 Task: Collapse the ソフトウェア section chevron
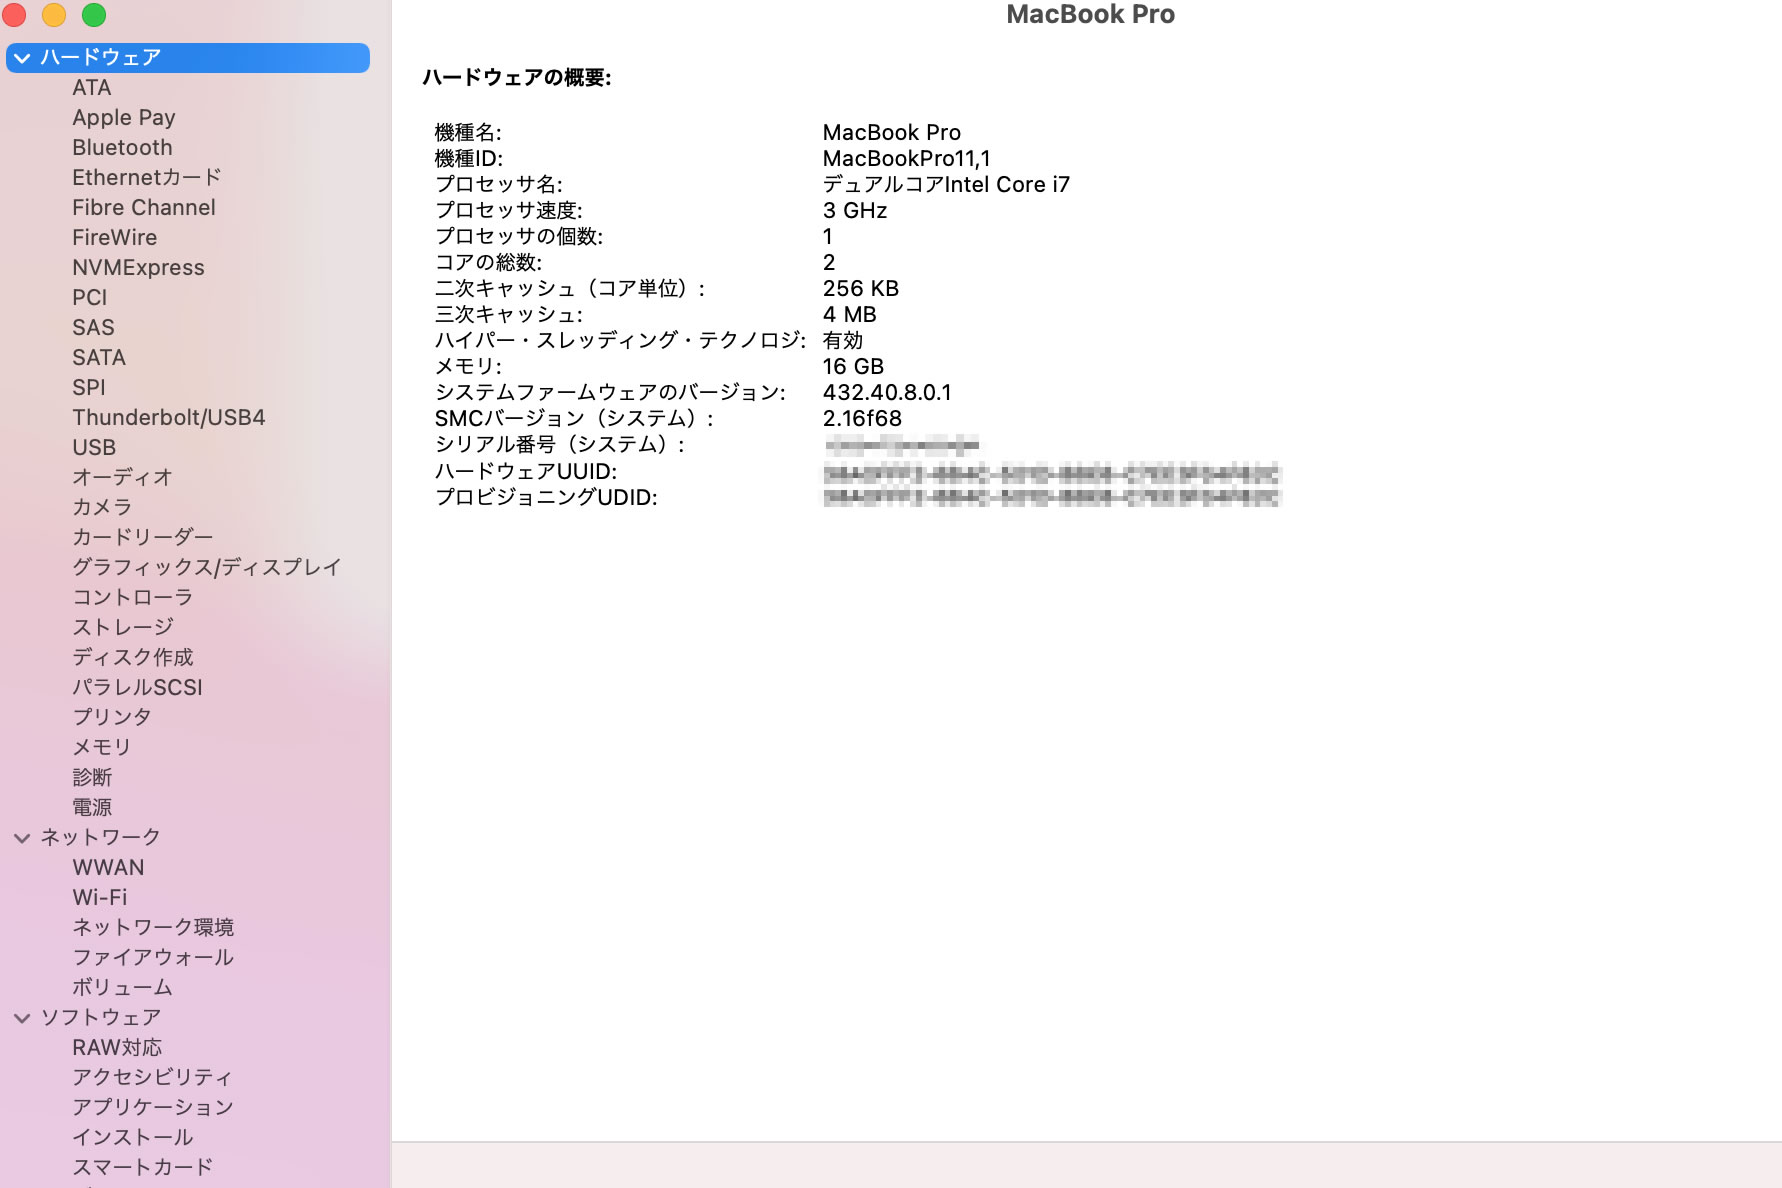[22, 1018]
